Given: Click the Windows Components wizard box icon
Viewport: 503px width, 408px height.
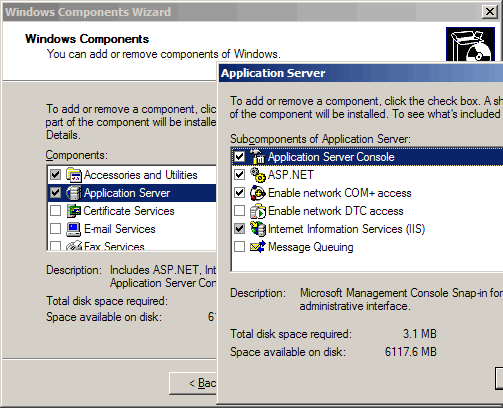Looking at the screenshot, I should [470, 44].
